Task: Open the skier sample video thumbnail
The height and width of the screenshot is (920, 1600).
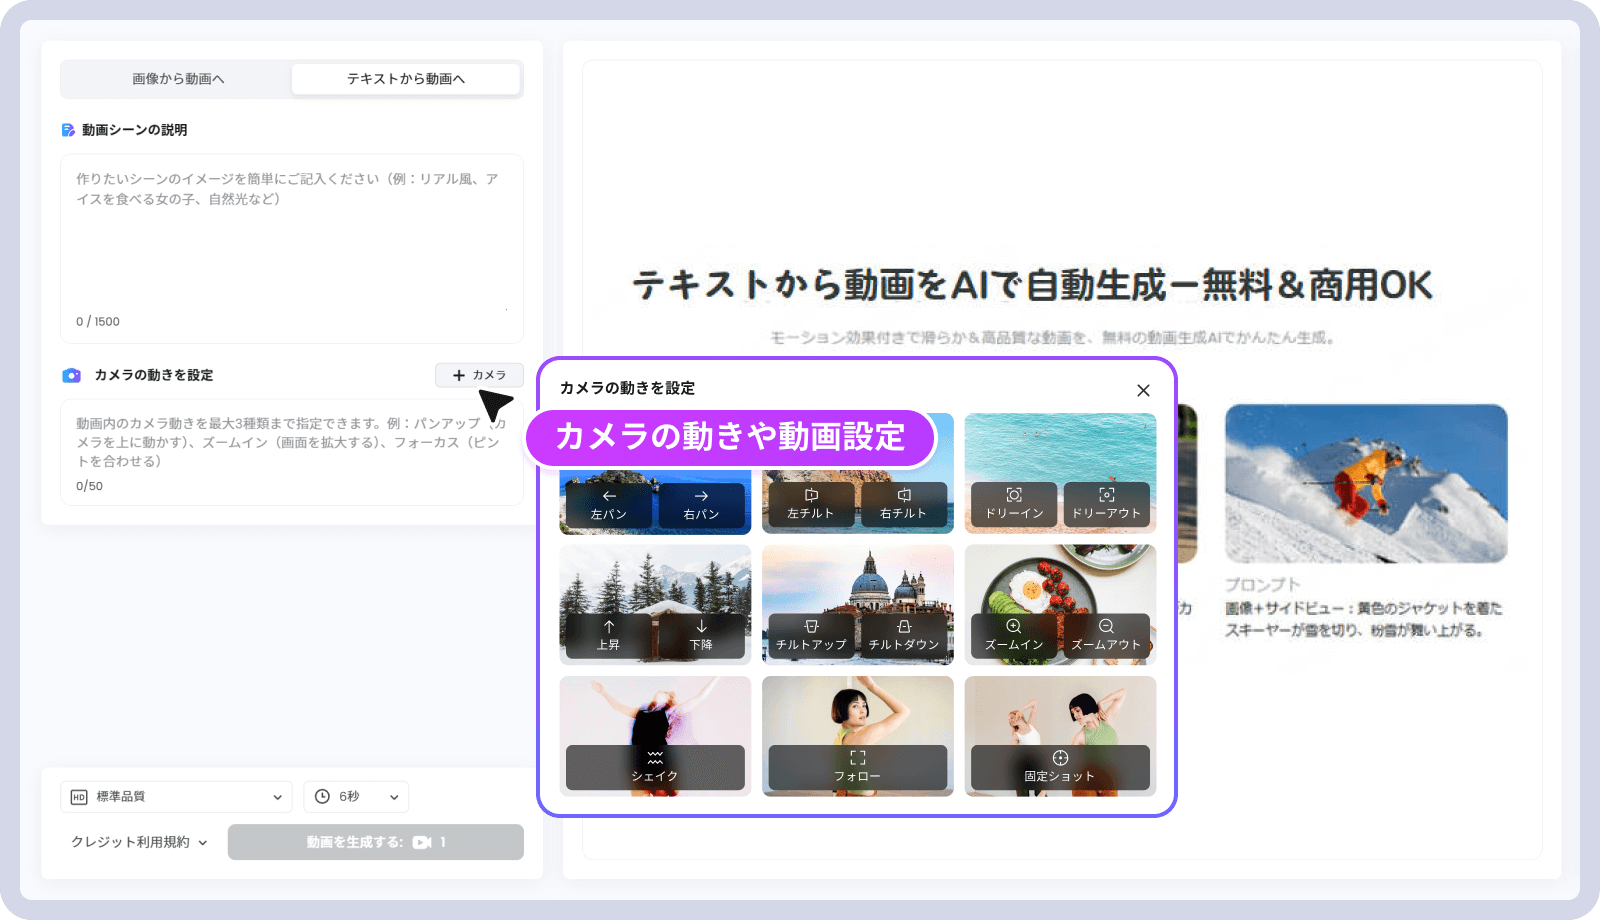Action: point(1366,484)
